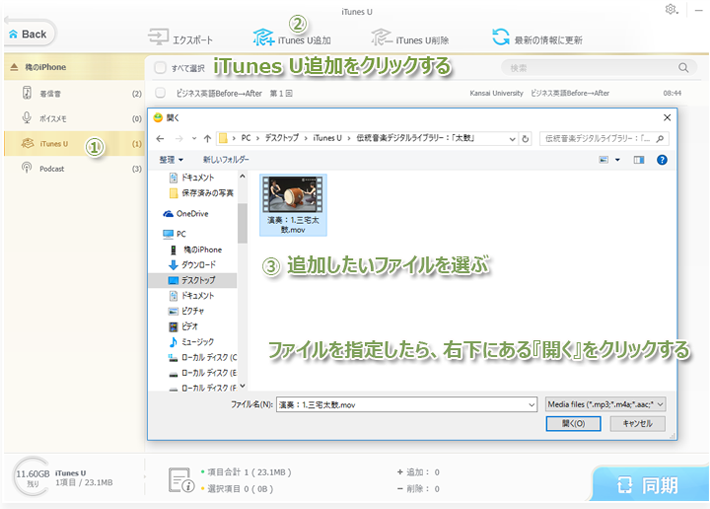The height and width of the screenshot is (509, 710).
Task: Select ミュージック in navigation tree
Action: [192, 342]
